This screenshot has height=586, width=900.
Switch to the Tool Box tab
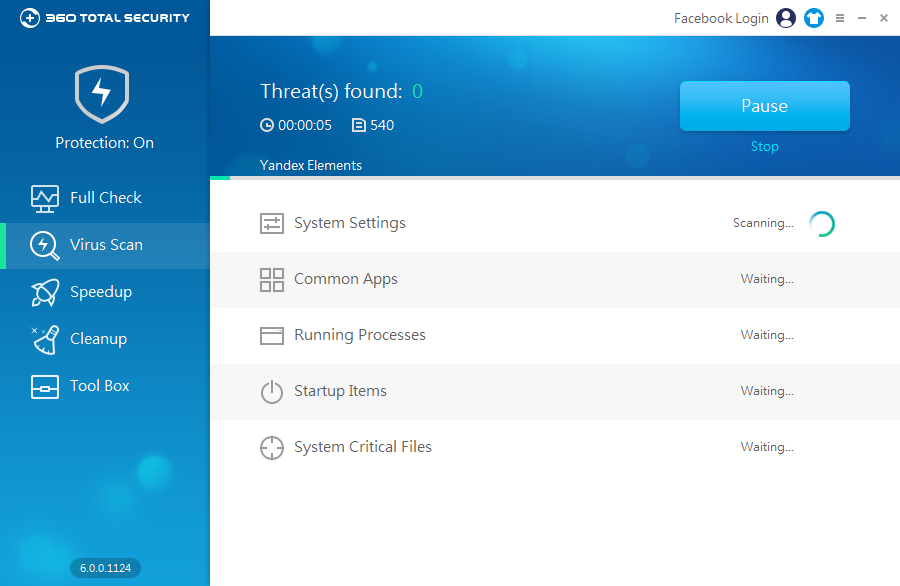coord(105,387)
